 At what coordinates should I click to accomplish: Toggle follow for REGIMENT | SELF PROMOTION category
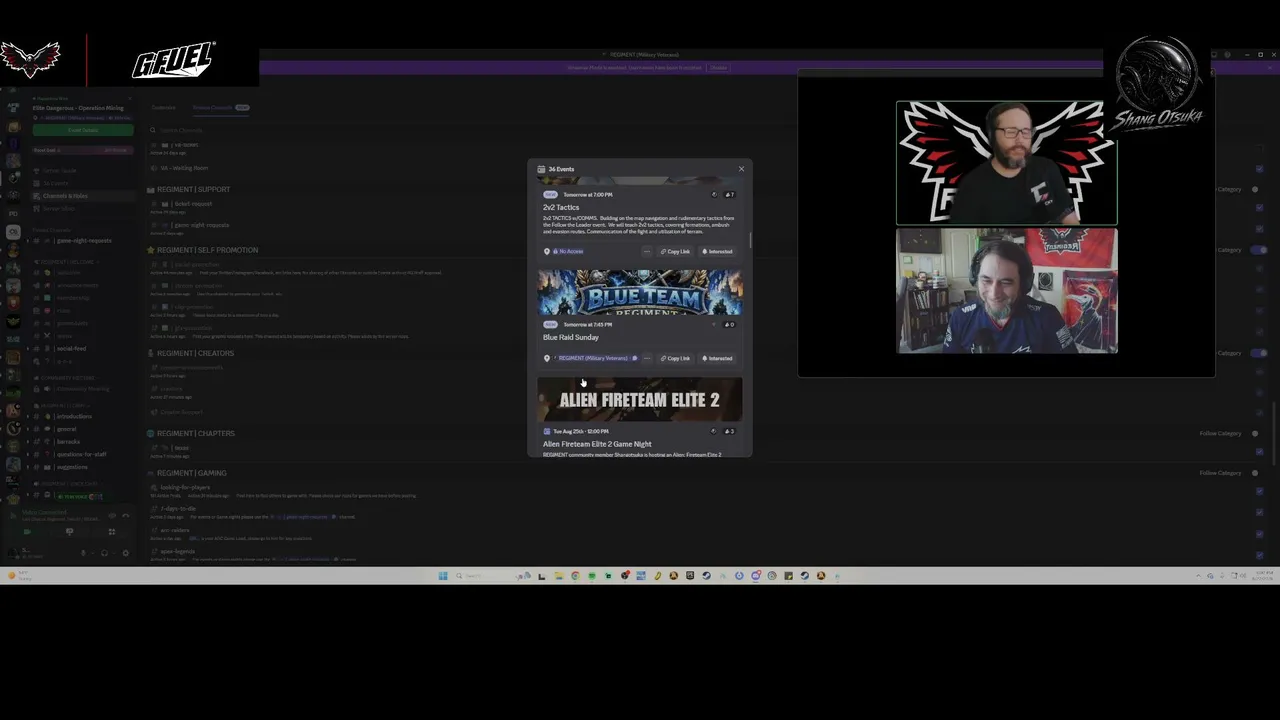click(1260, 250)
